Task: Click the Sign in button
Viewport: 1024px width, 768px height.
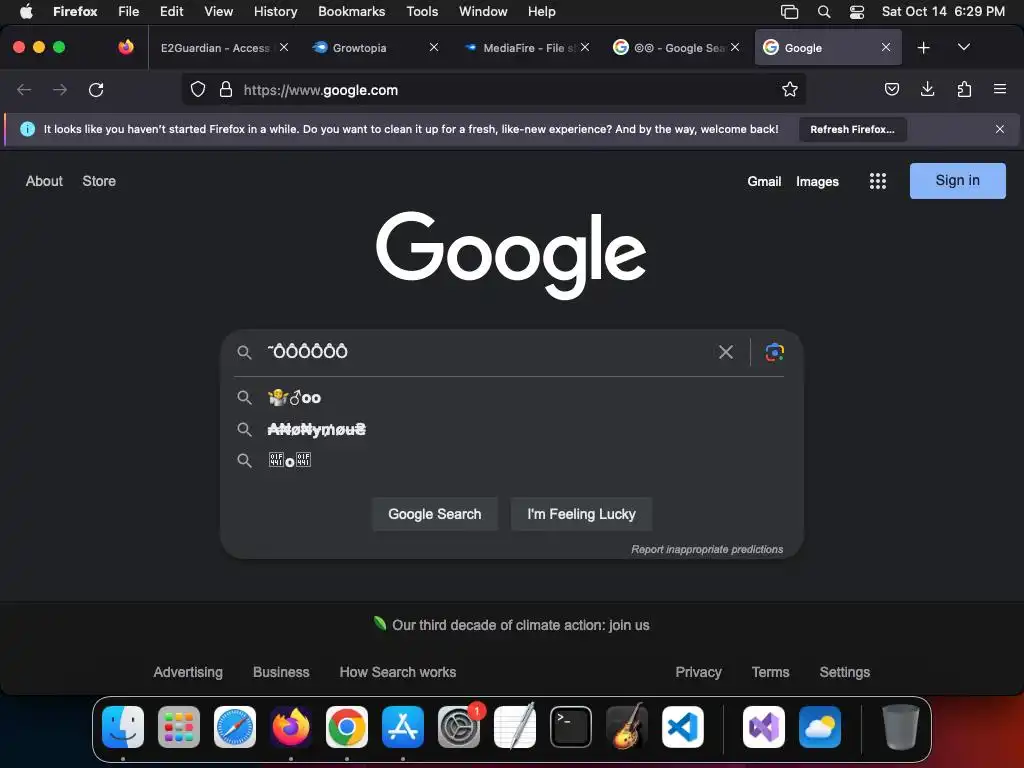Action: (957, 181)
